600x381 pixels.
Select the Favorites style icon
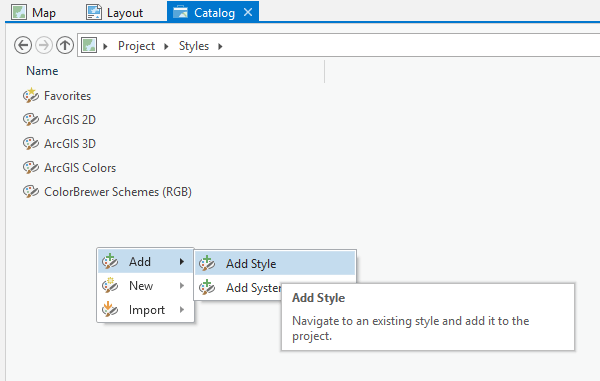(x=31, y=95)
